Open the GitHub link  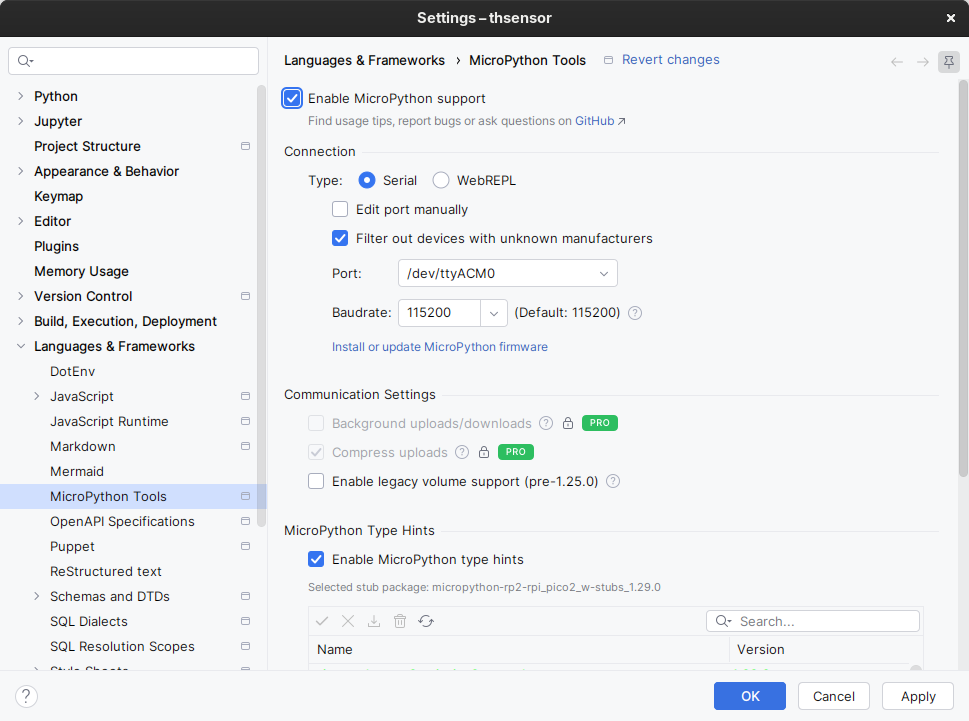[x=595, y=121]
